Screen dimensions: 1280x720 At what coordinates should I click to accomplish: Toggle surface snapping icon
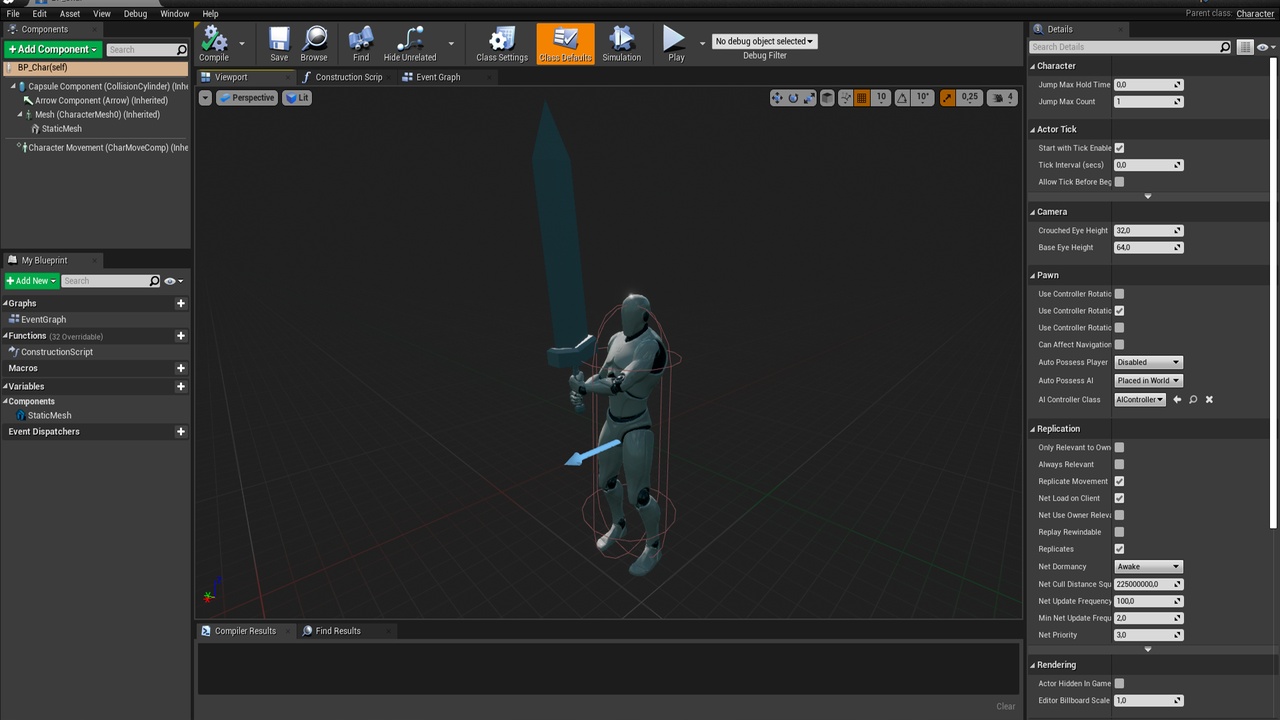[846, 98]
